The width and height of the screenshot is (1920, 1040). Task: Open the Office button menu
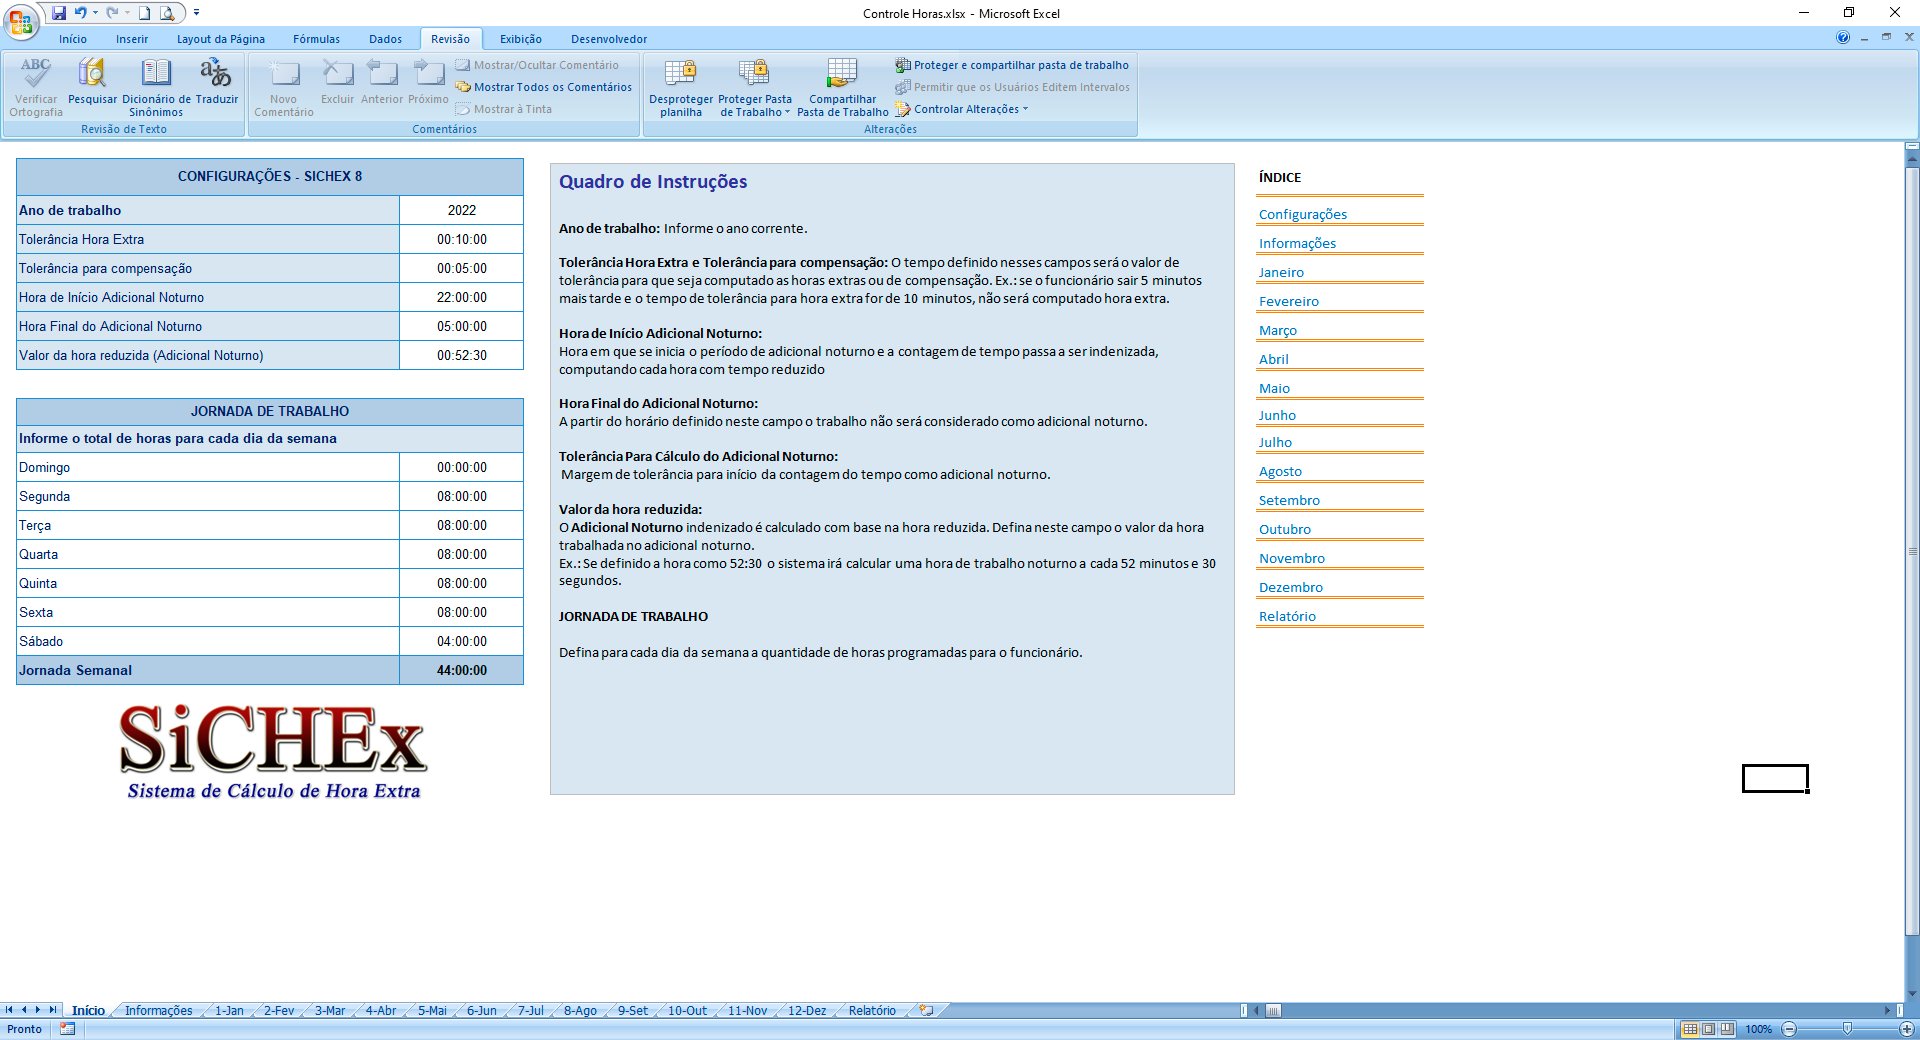(x=21, y=20)
